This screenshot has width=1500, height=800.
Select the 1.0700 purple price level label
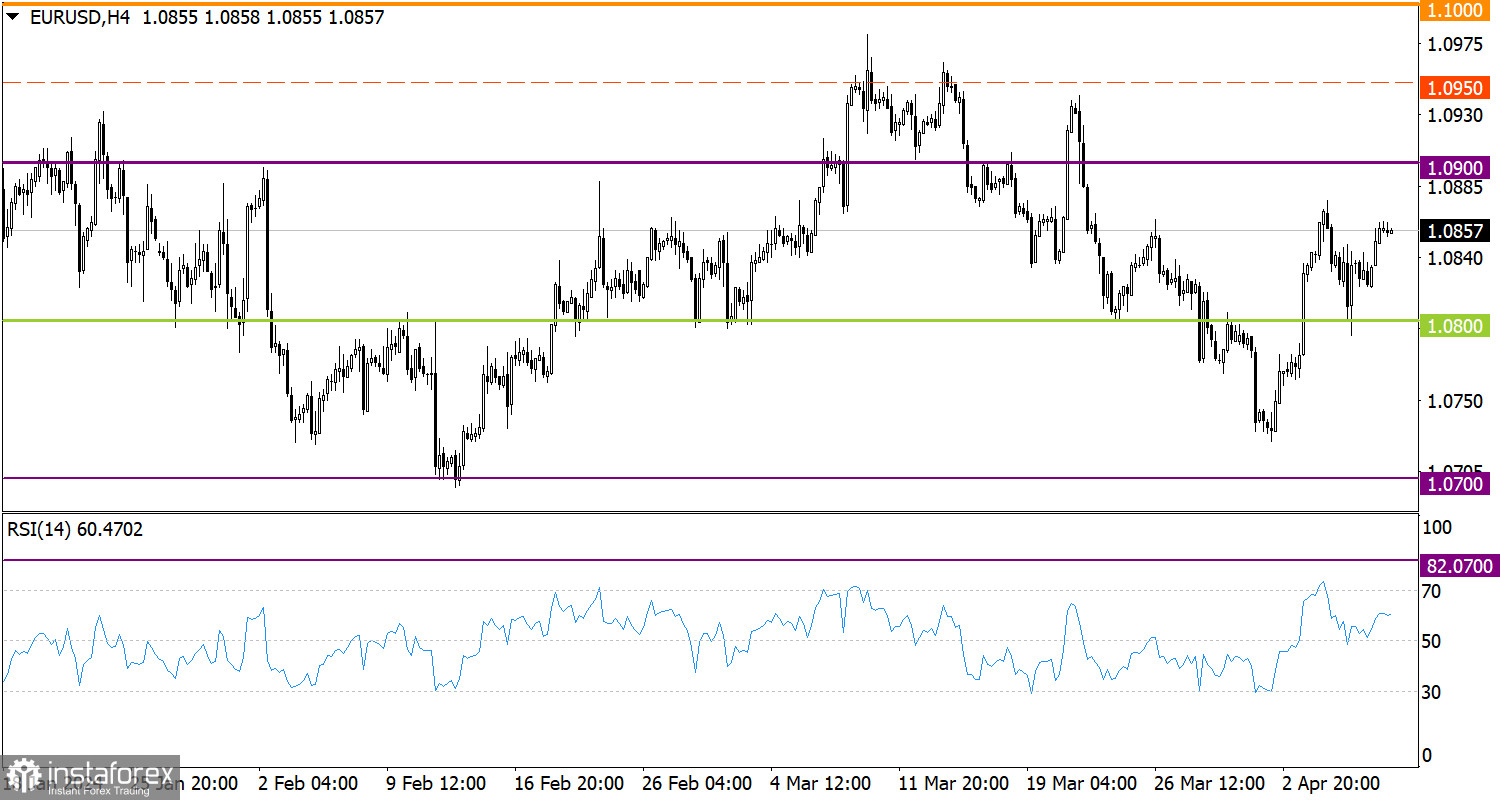[x=1456, y=485]
